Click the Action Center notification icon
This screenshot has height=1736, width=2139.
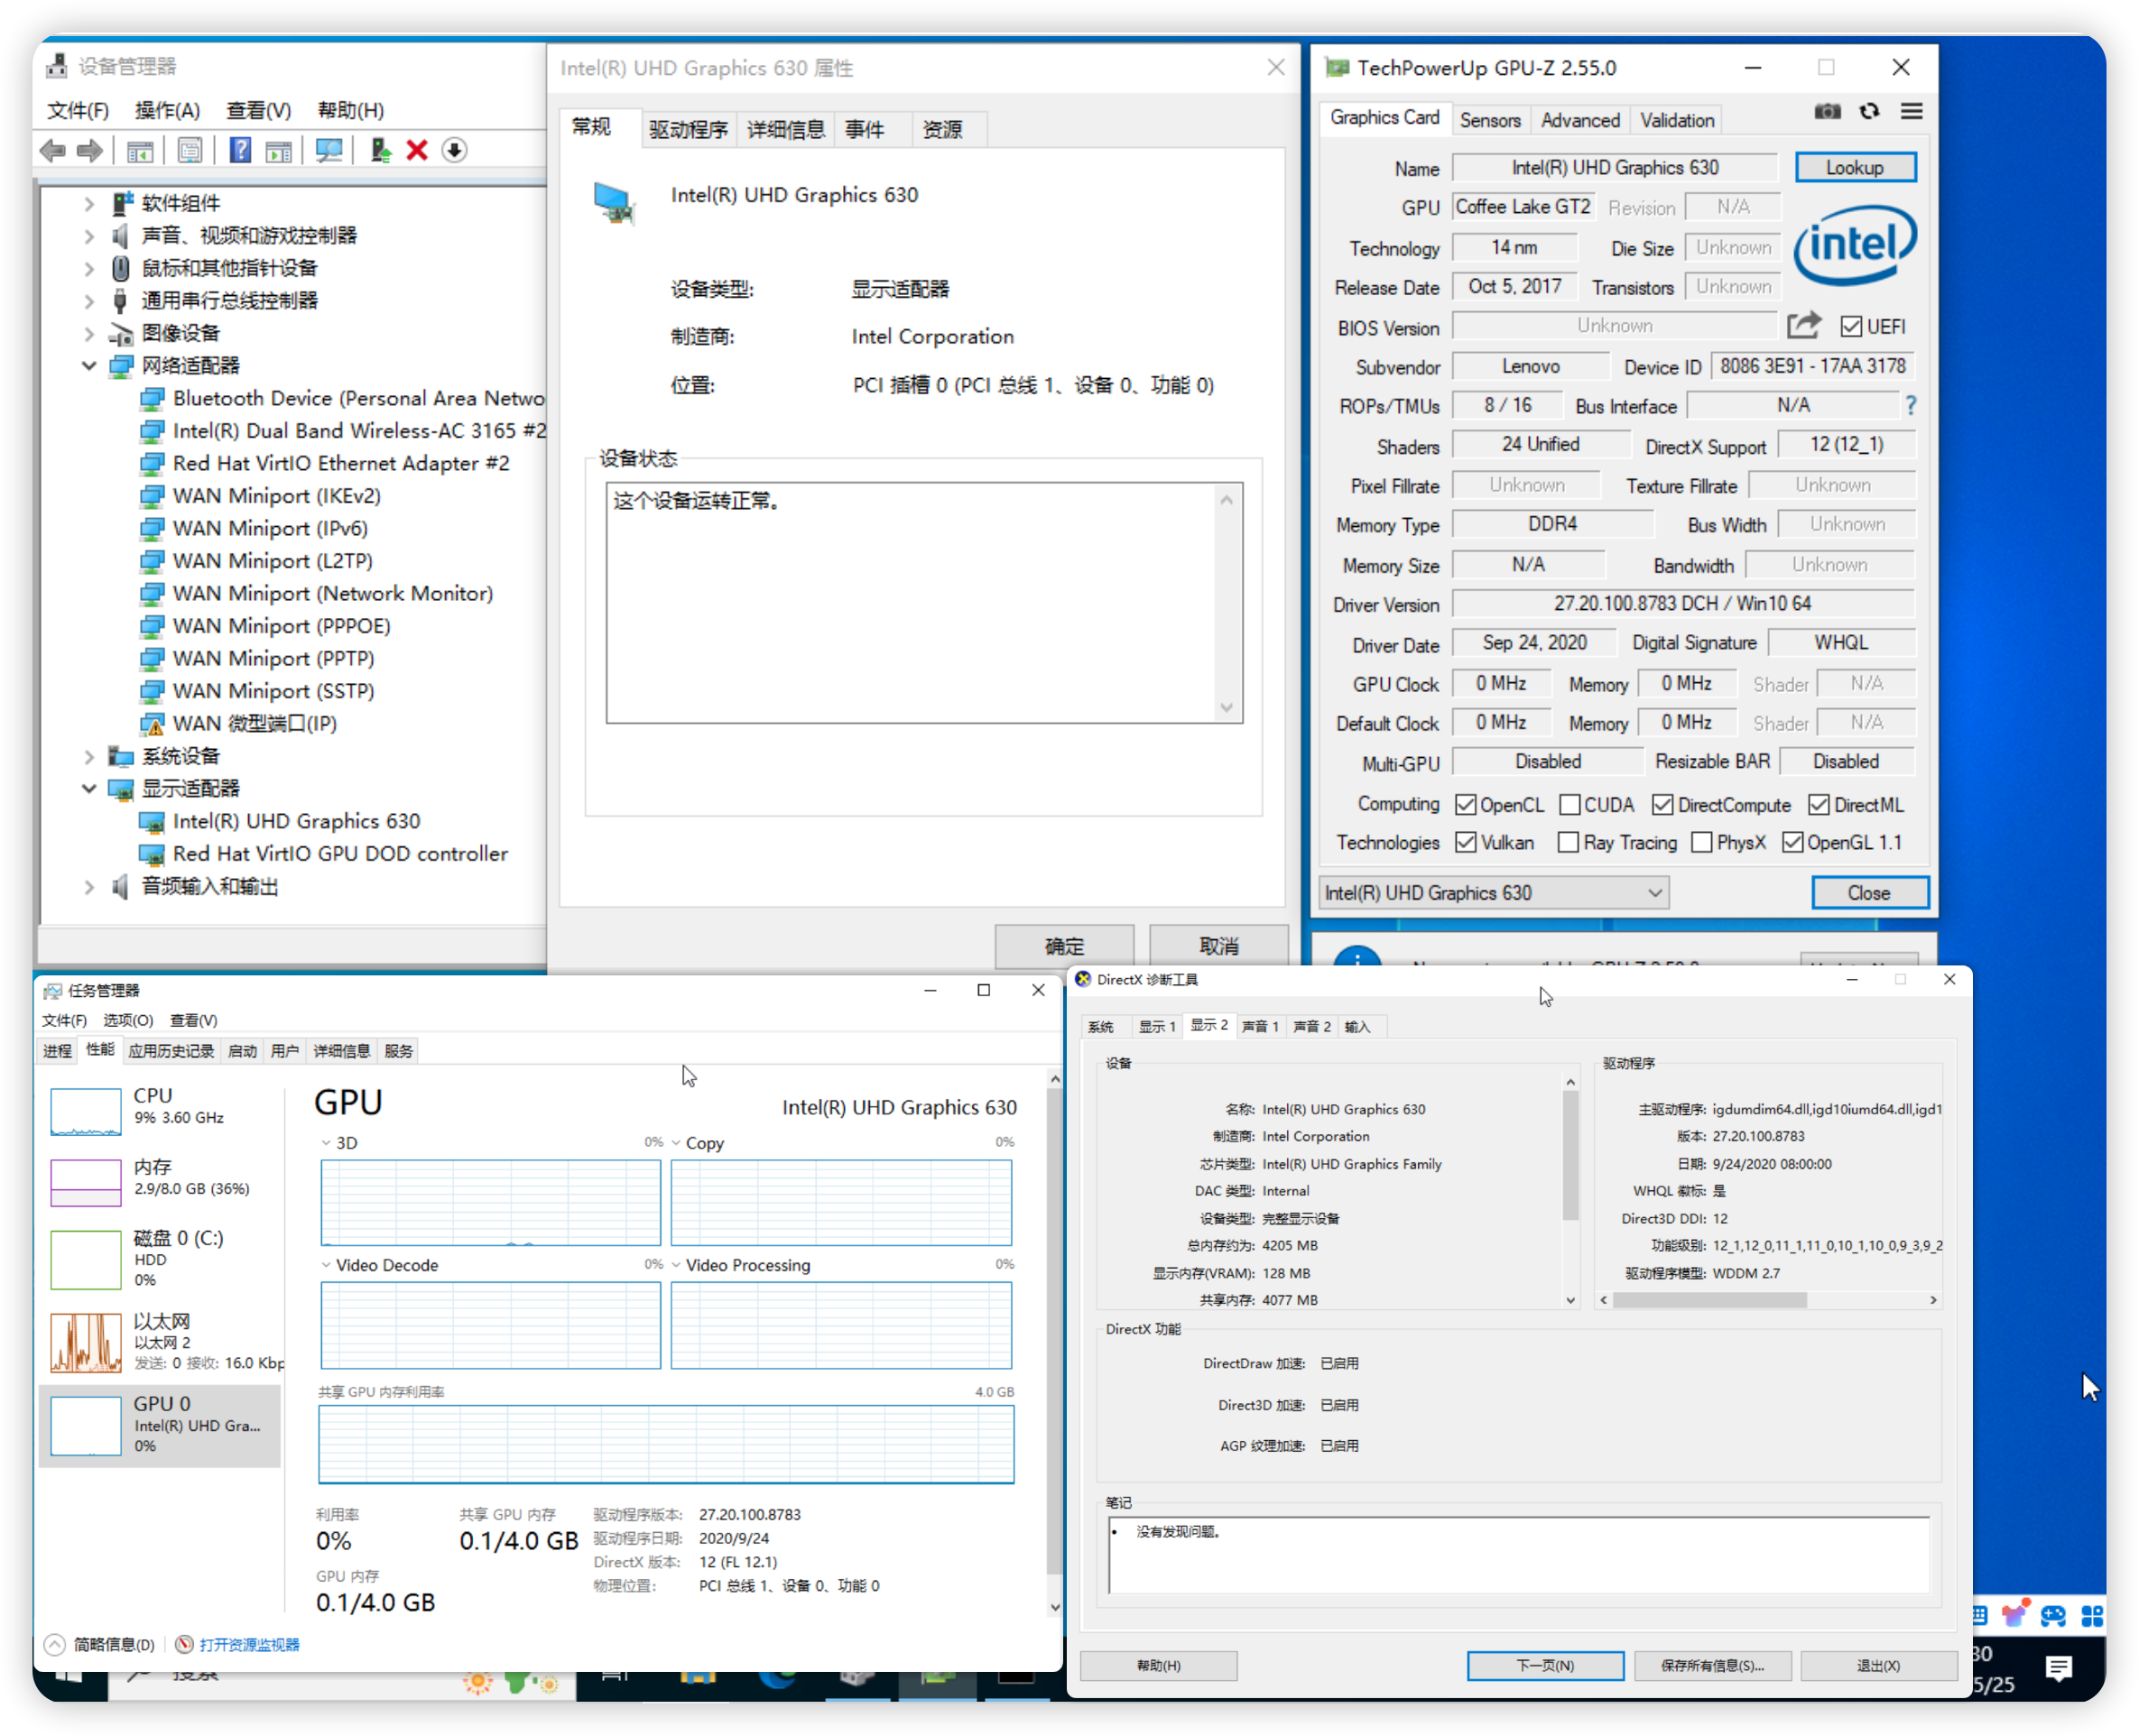pyautogui.click(x=2059, y=1668)
